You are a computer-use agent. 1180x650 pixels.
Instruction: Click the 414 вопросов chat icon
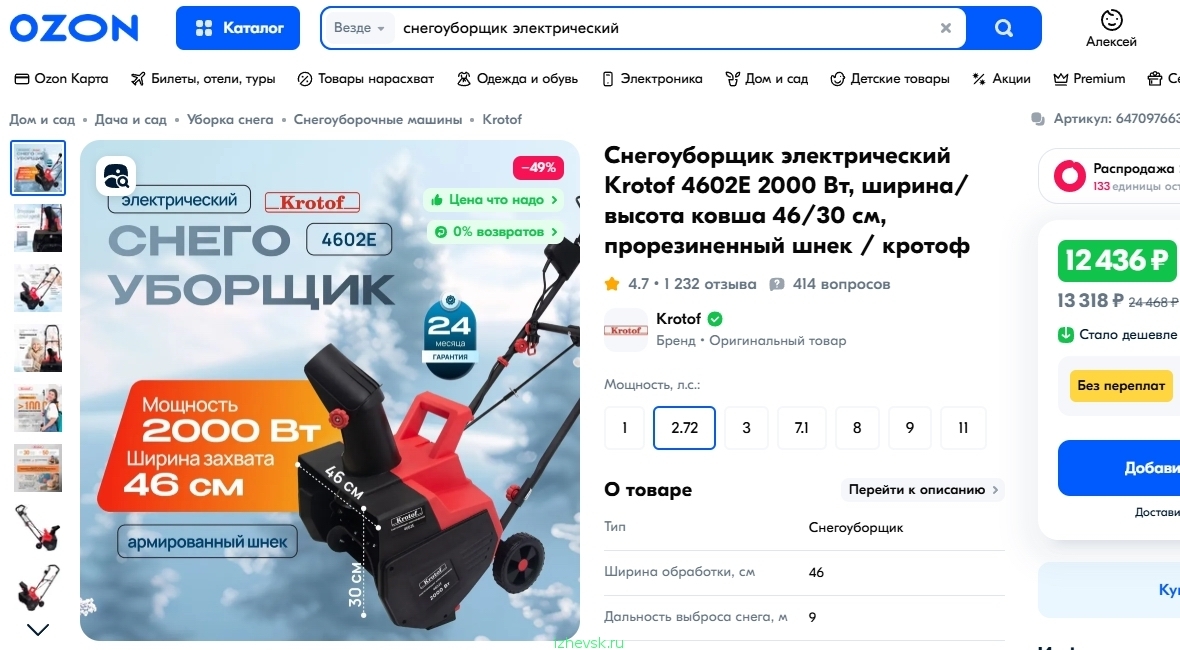click(777, 284)
